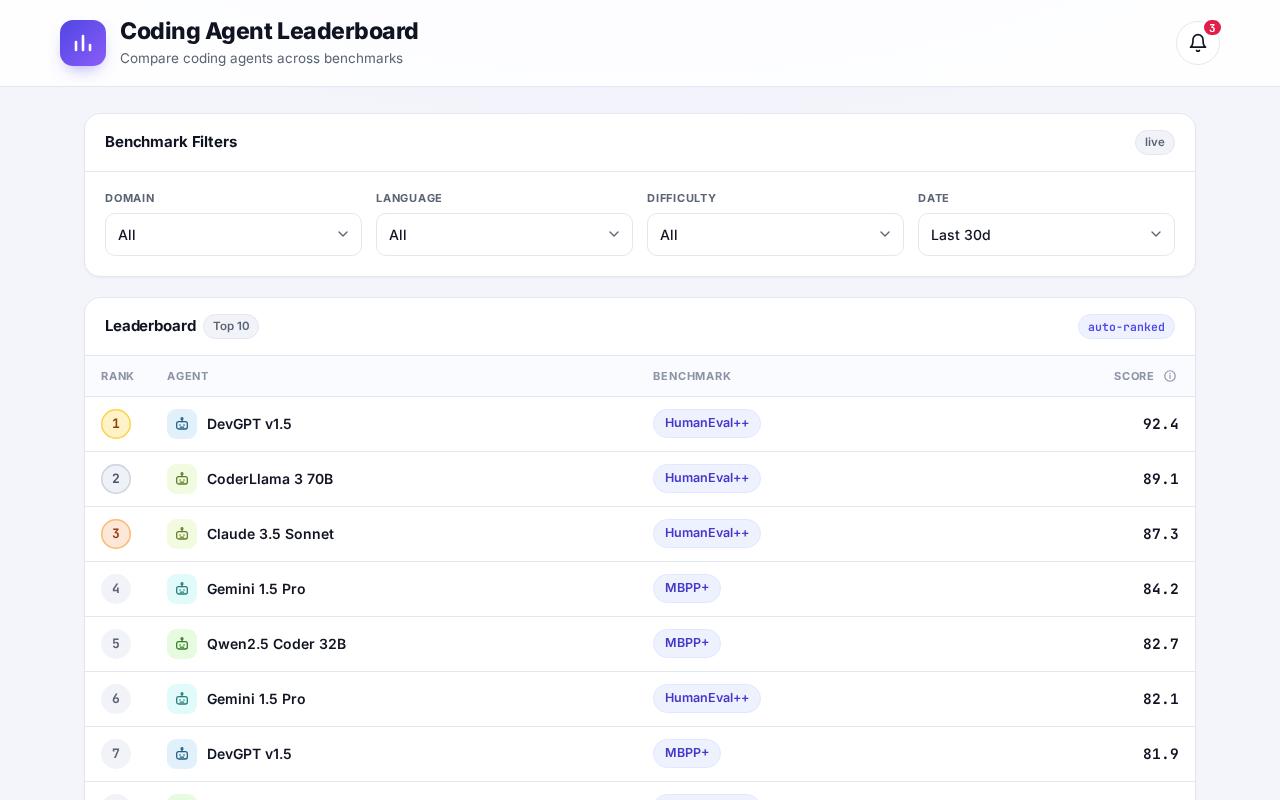
Task: Click the robot icon for rank 4 Gemini 1.5 Pro
Action: pos(182,589)
